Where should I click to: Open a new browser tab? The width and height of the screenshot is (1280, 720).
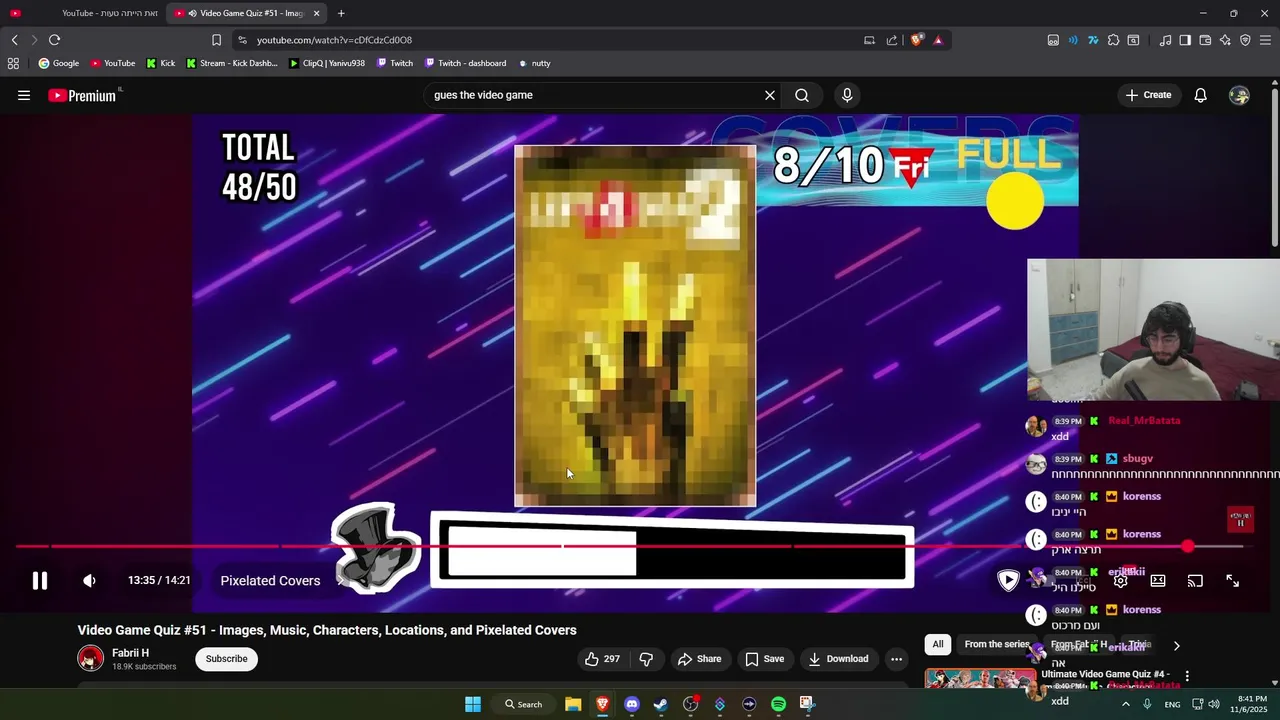point(341,13)
